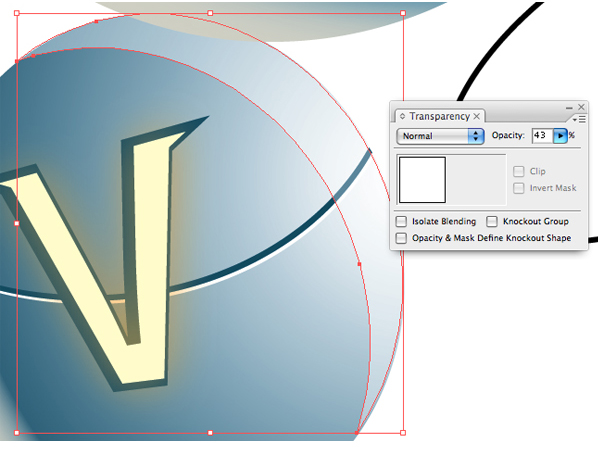
Task: Click the top-center bounding box handle
Action: (210, 13)
